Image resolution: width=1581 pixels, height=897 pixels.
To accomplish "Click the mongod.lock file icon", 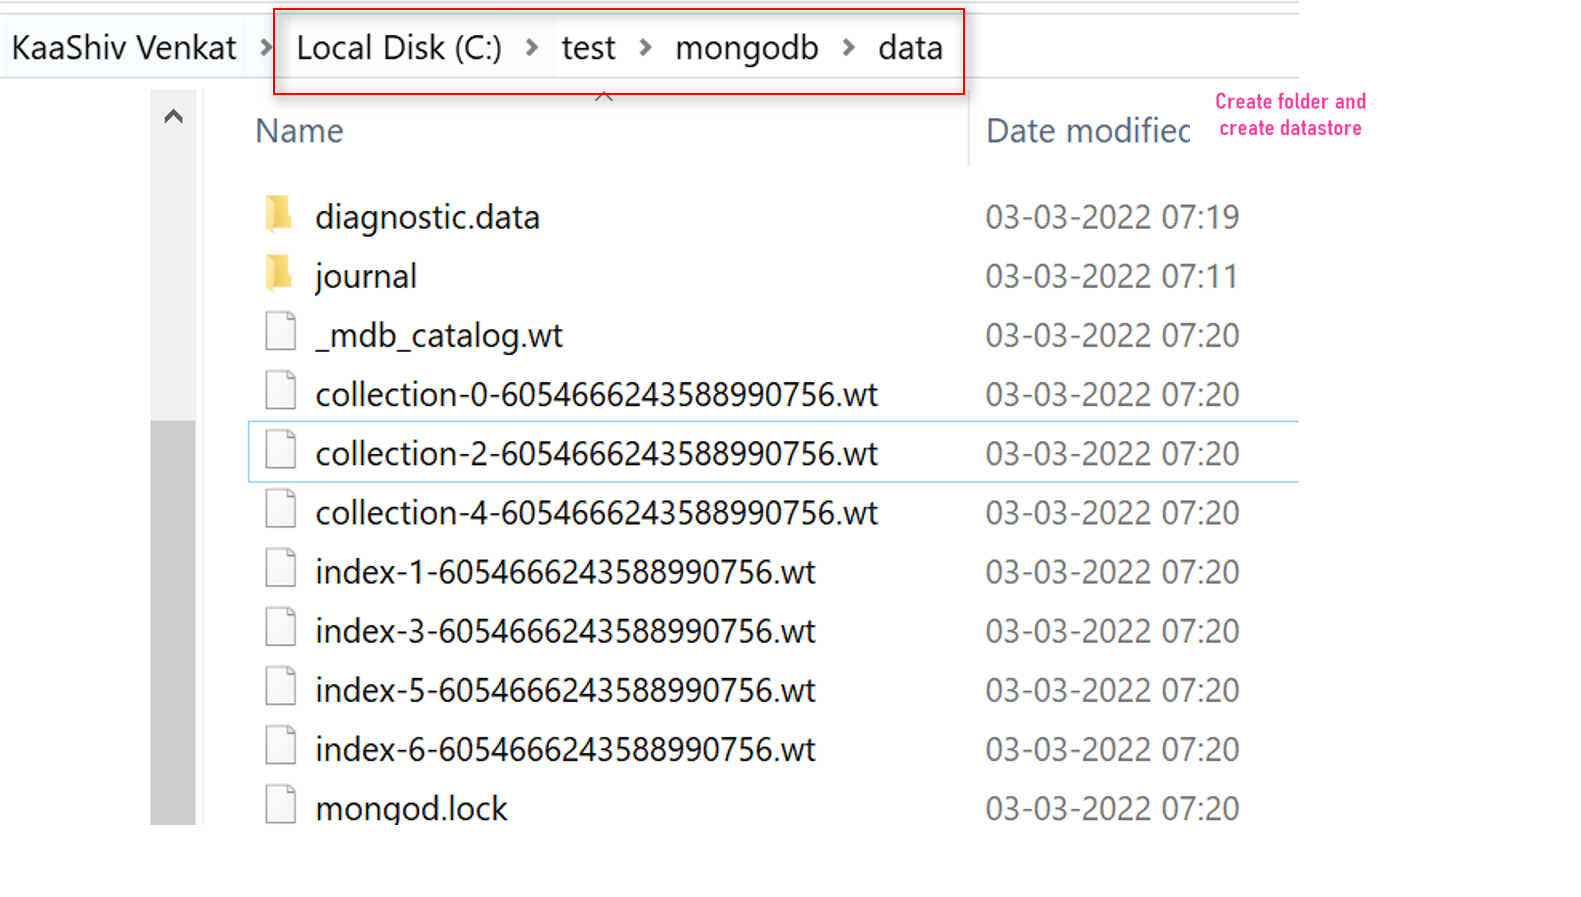I will tap(280, 805).
